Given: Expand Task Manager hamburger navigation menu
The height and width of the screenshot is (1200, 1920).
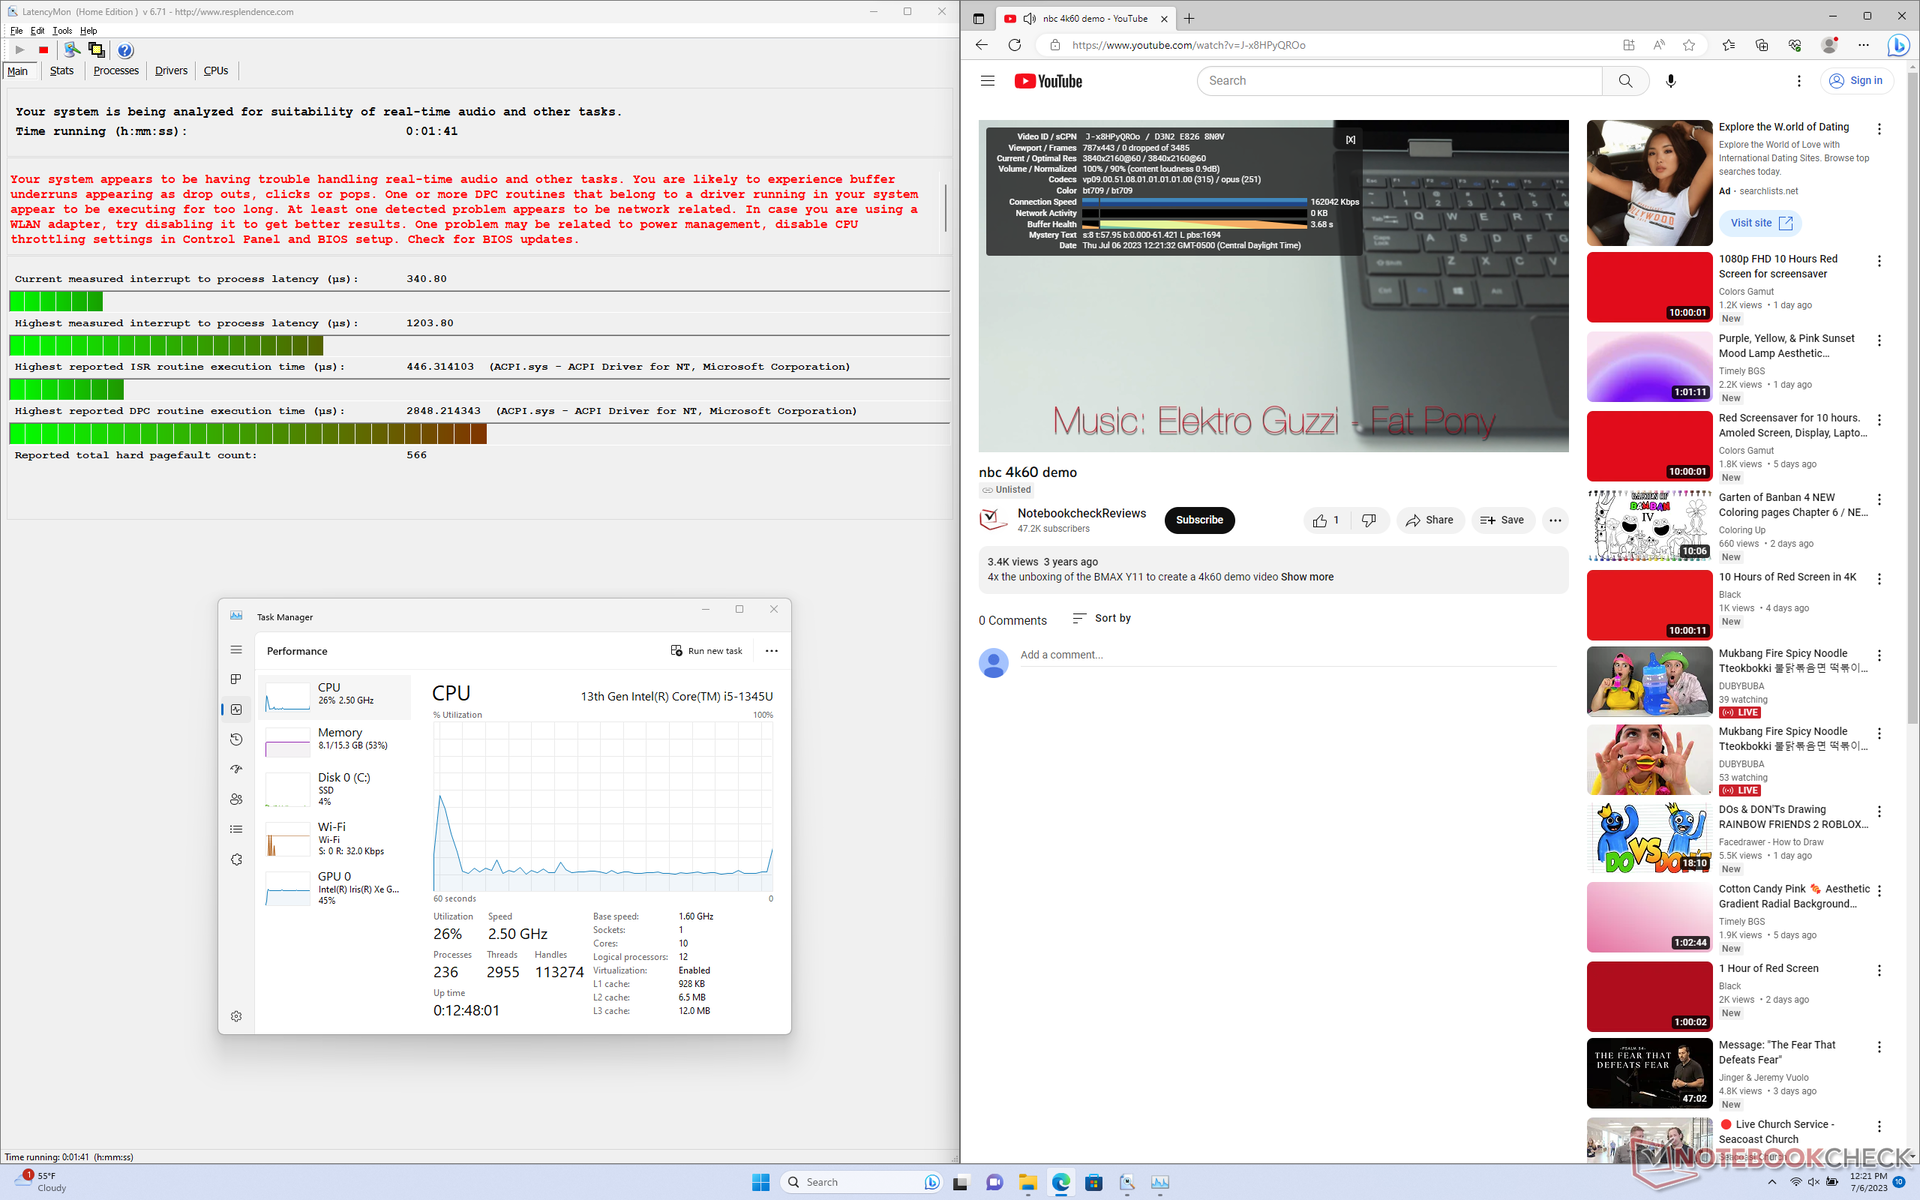Looking at the screenshot, I should [236, 650].
